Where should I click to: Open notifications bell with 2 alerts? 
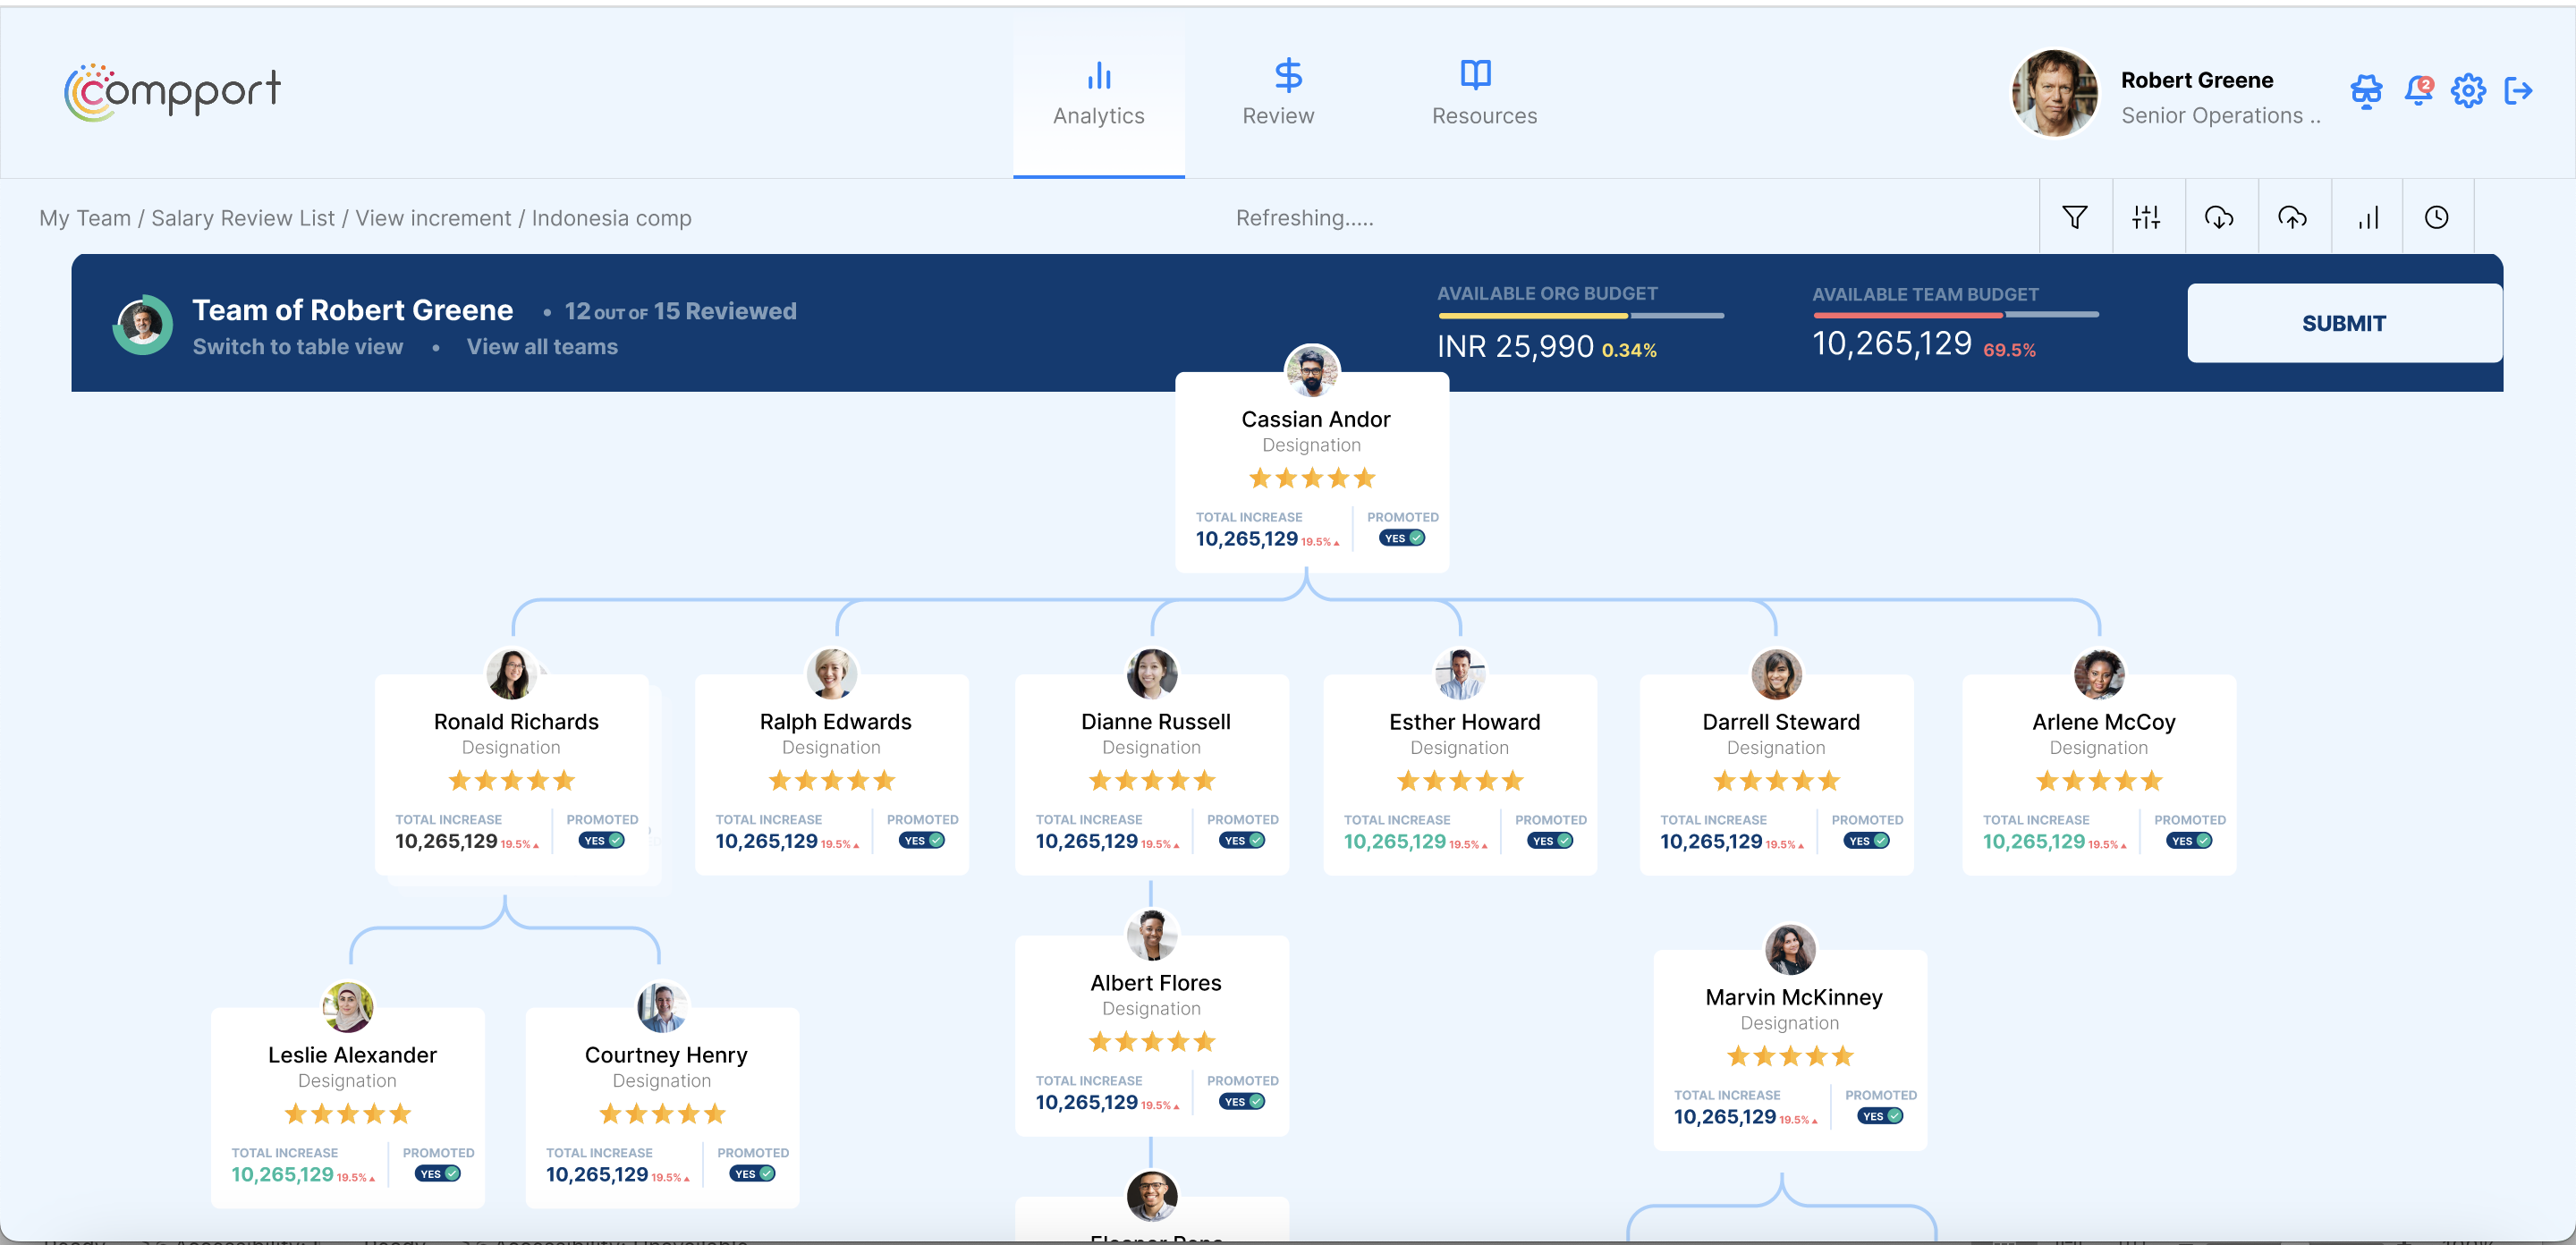[x=2419, y=91]
